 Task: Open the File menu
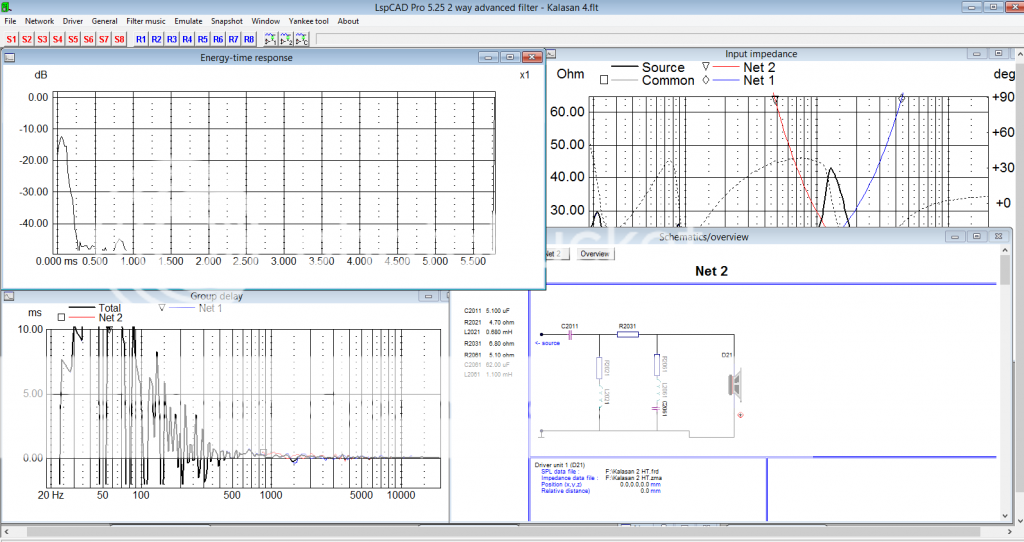(x=10, y=21)
